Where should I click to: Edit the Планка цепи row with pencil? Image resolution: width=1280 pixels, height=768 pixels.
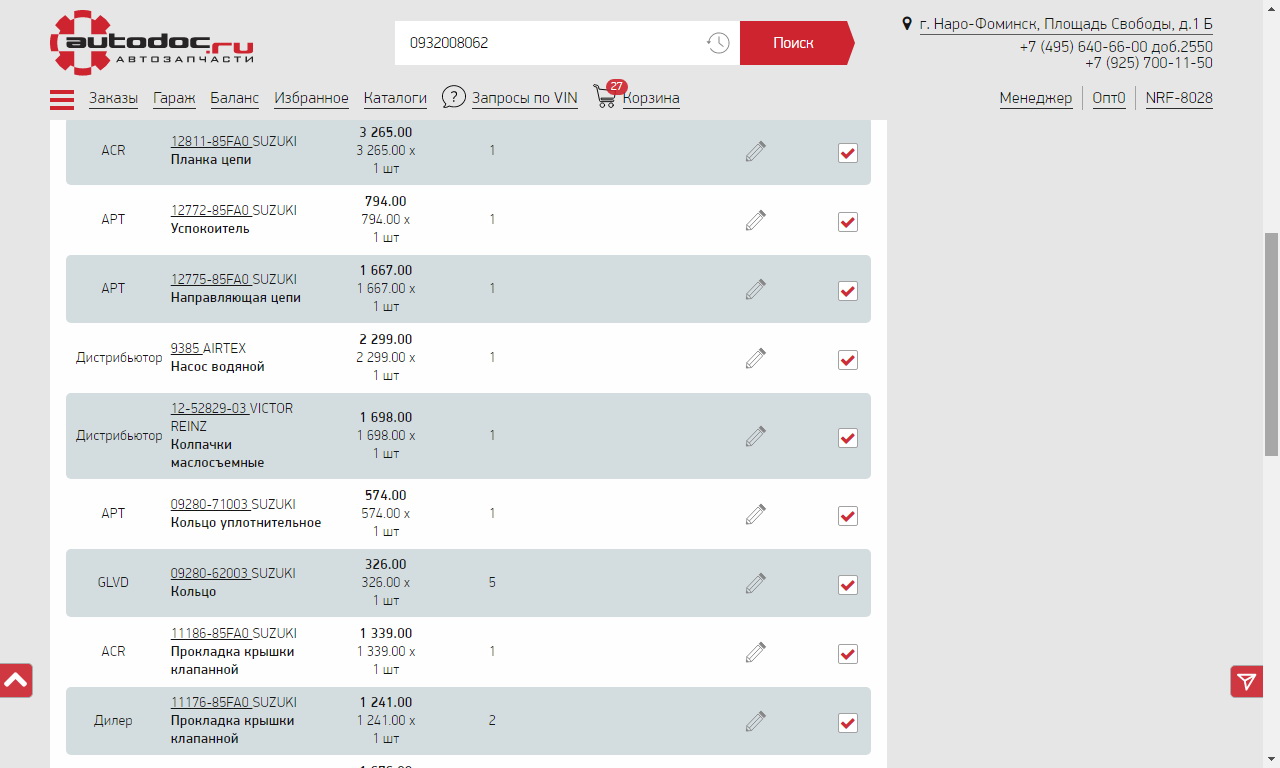[x=756, y=151]
